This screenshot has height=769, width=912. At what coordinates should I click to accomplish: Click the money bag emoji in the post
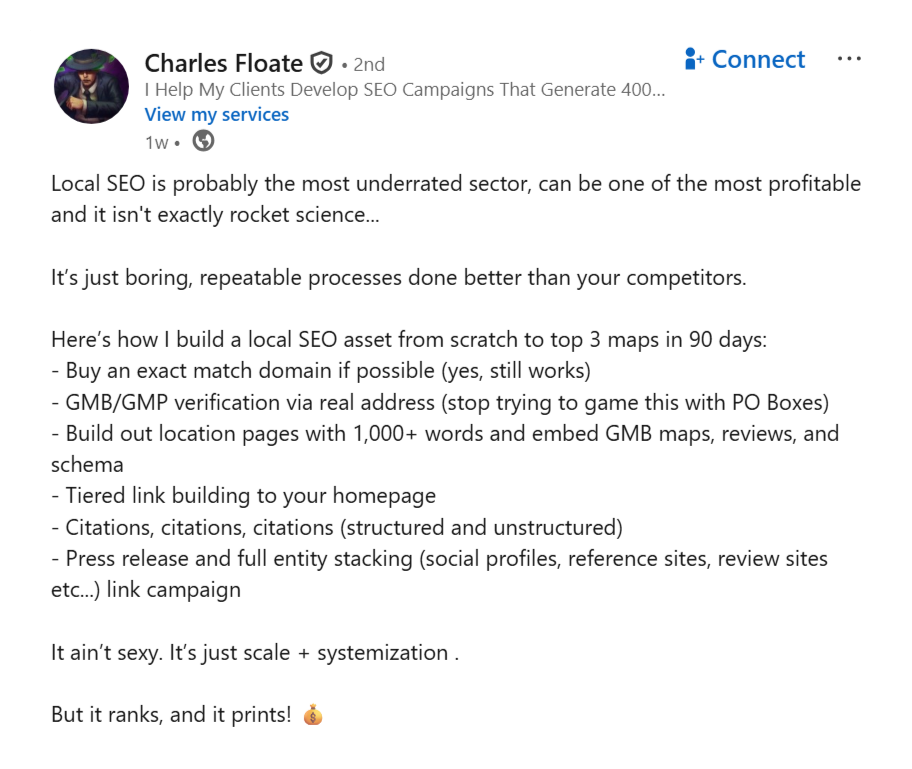tap(311, 714)
